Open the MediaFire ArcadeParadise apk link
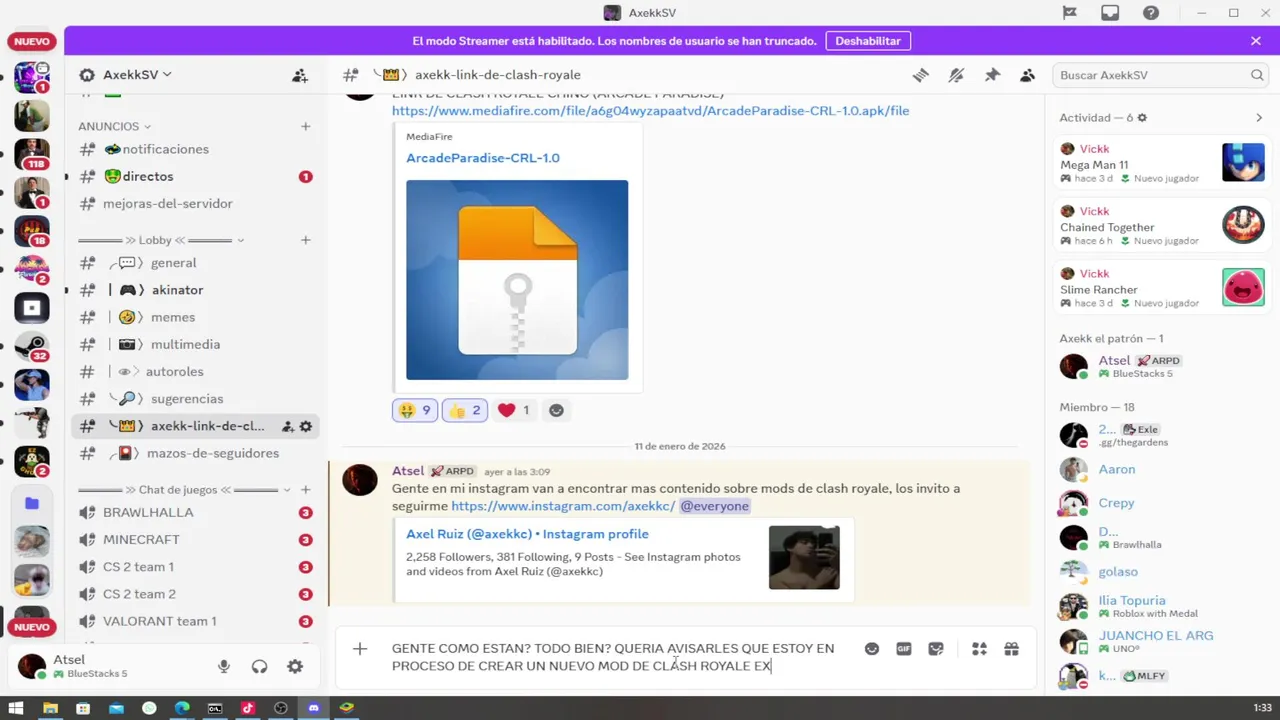Viewport: 1280px width, 720px height. 650,111
